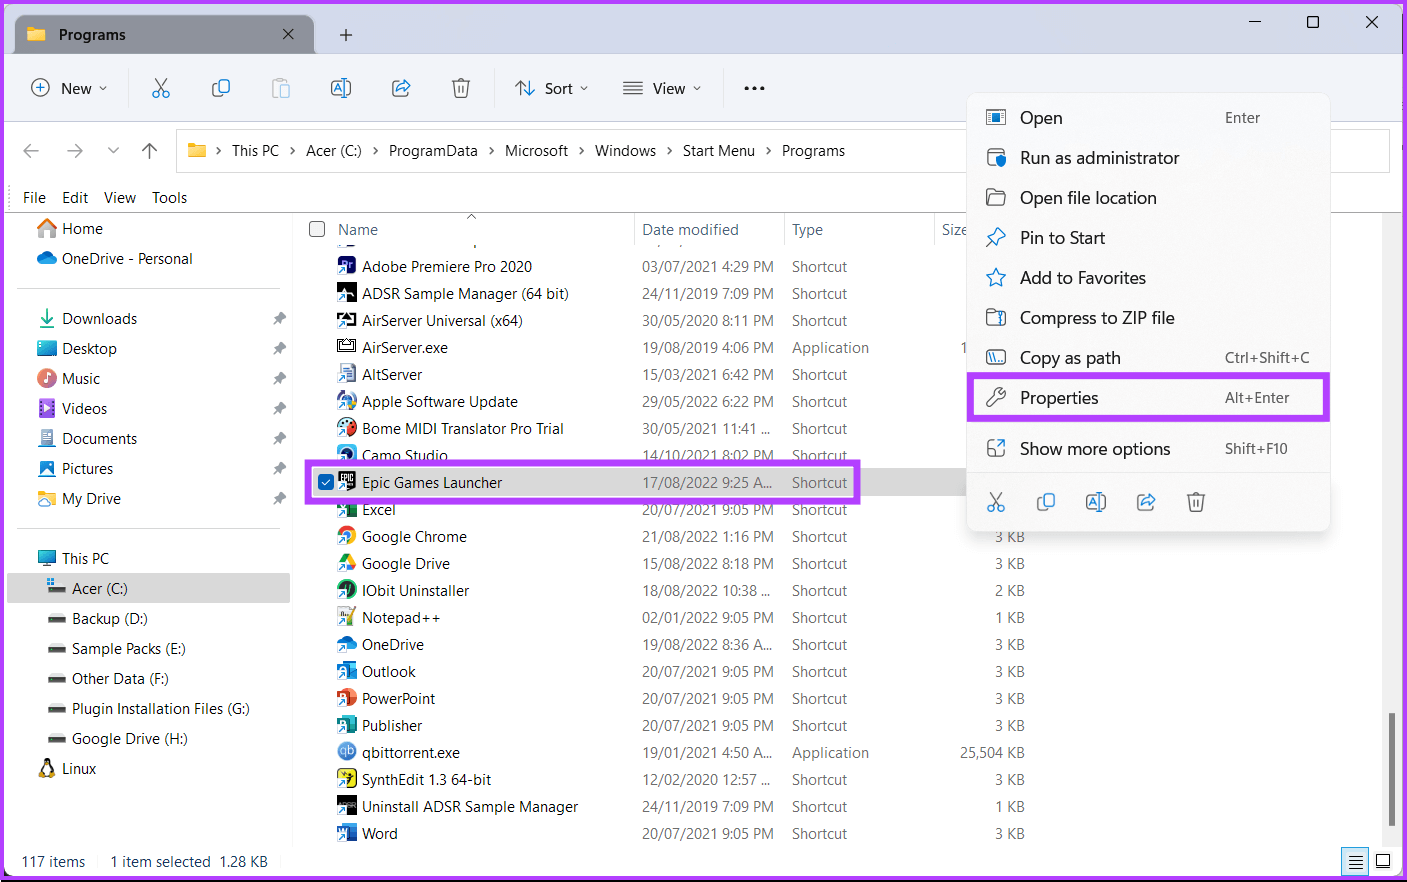Switch to details view in the status bar
The height and width of the screenshot is (882, 1407).
point(1355,861)
